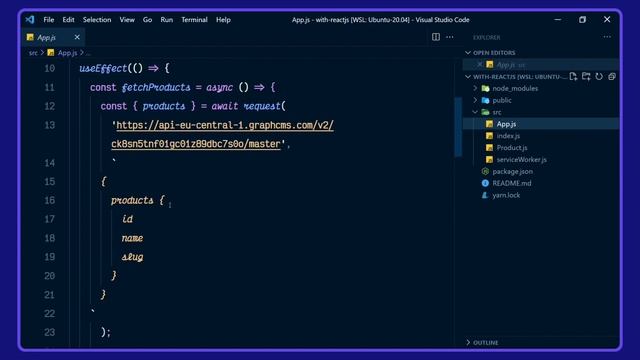Click the yarn.lock file icon

pyautogui.click(x=485, y=195)
